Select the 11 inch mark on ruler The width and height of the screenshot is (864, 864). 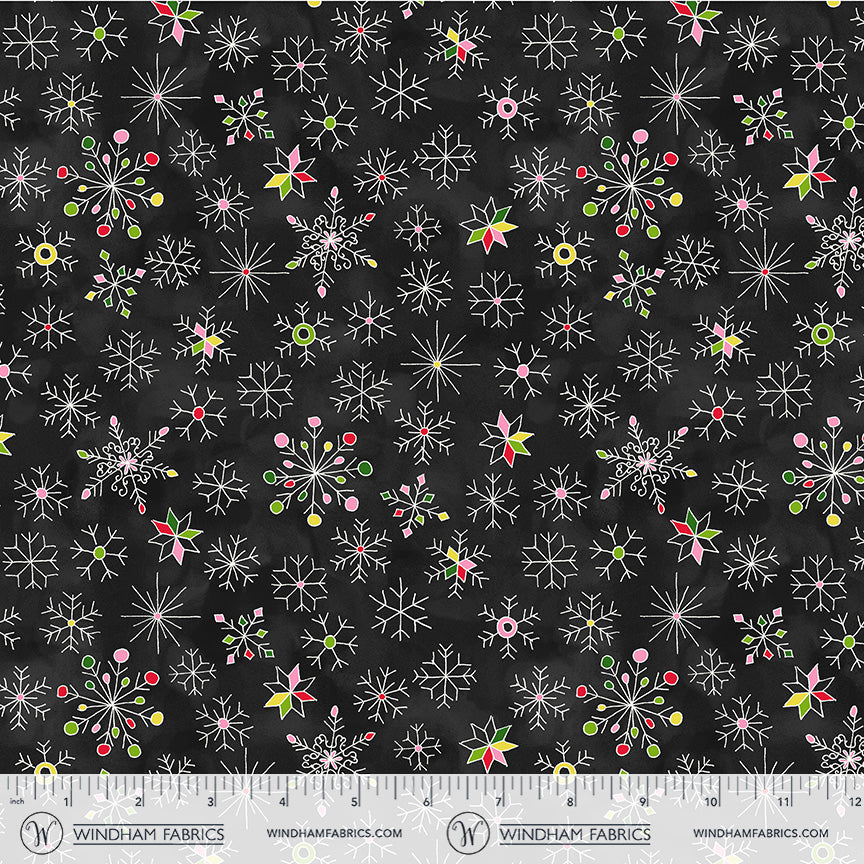pyautogui.click(x=783, y=801)
